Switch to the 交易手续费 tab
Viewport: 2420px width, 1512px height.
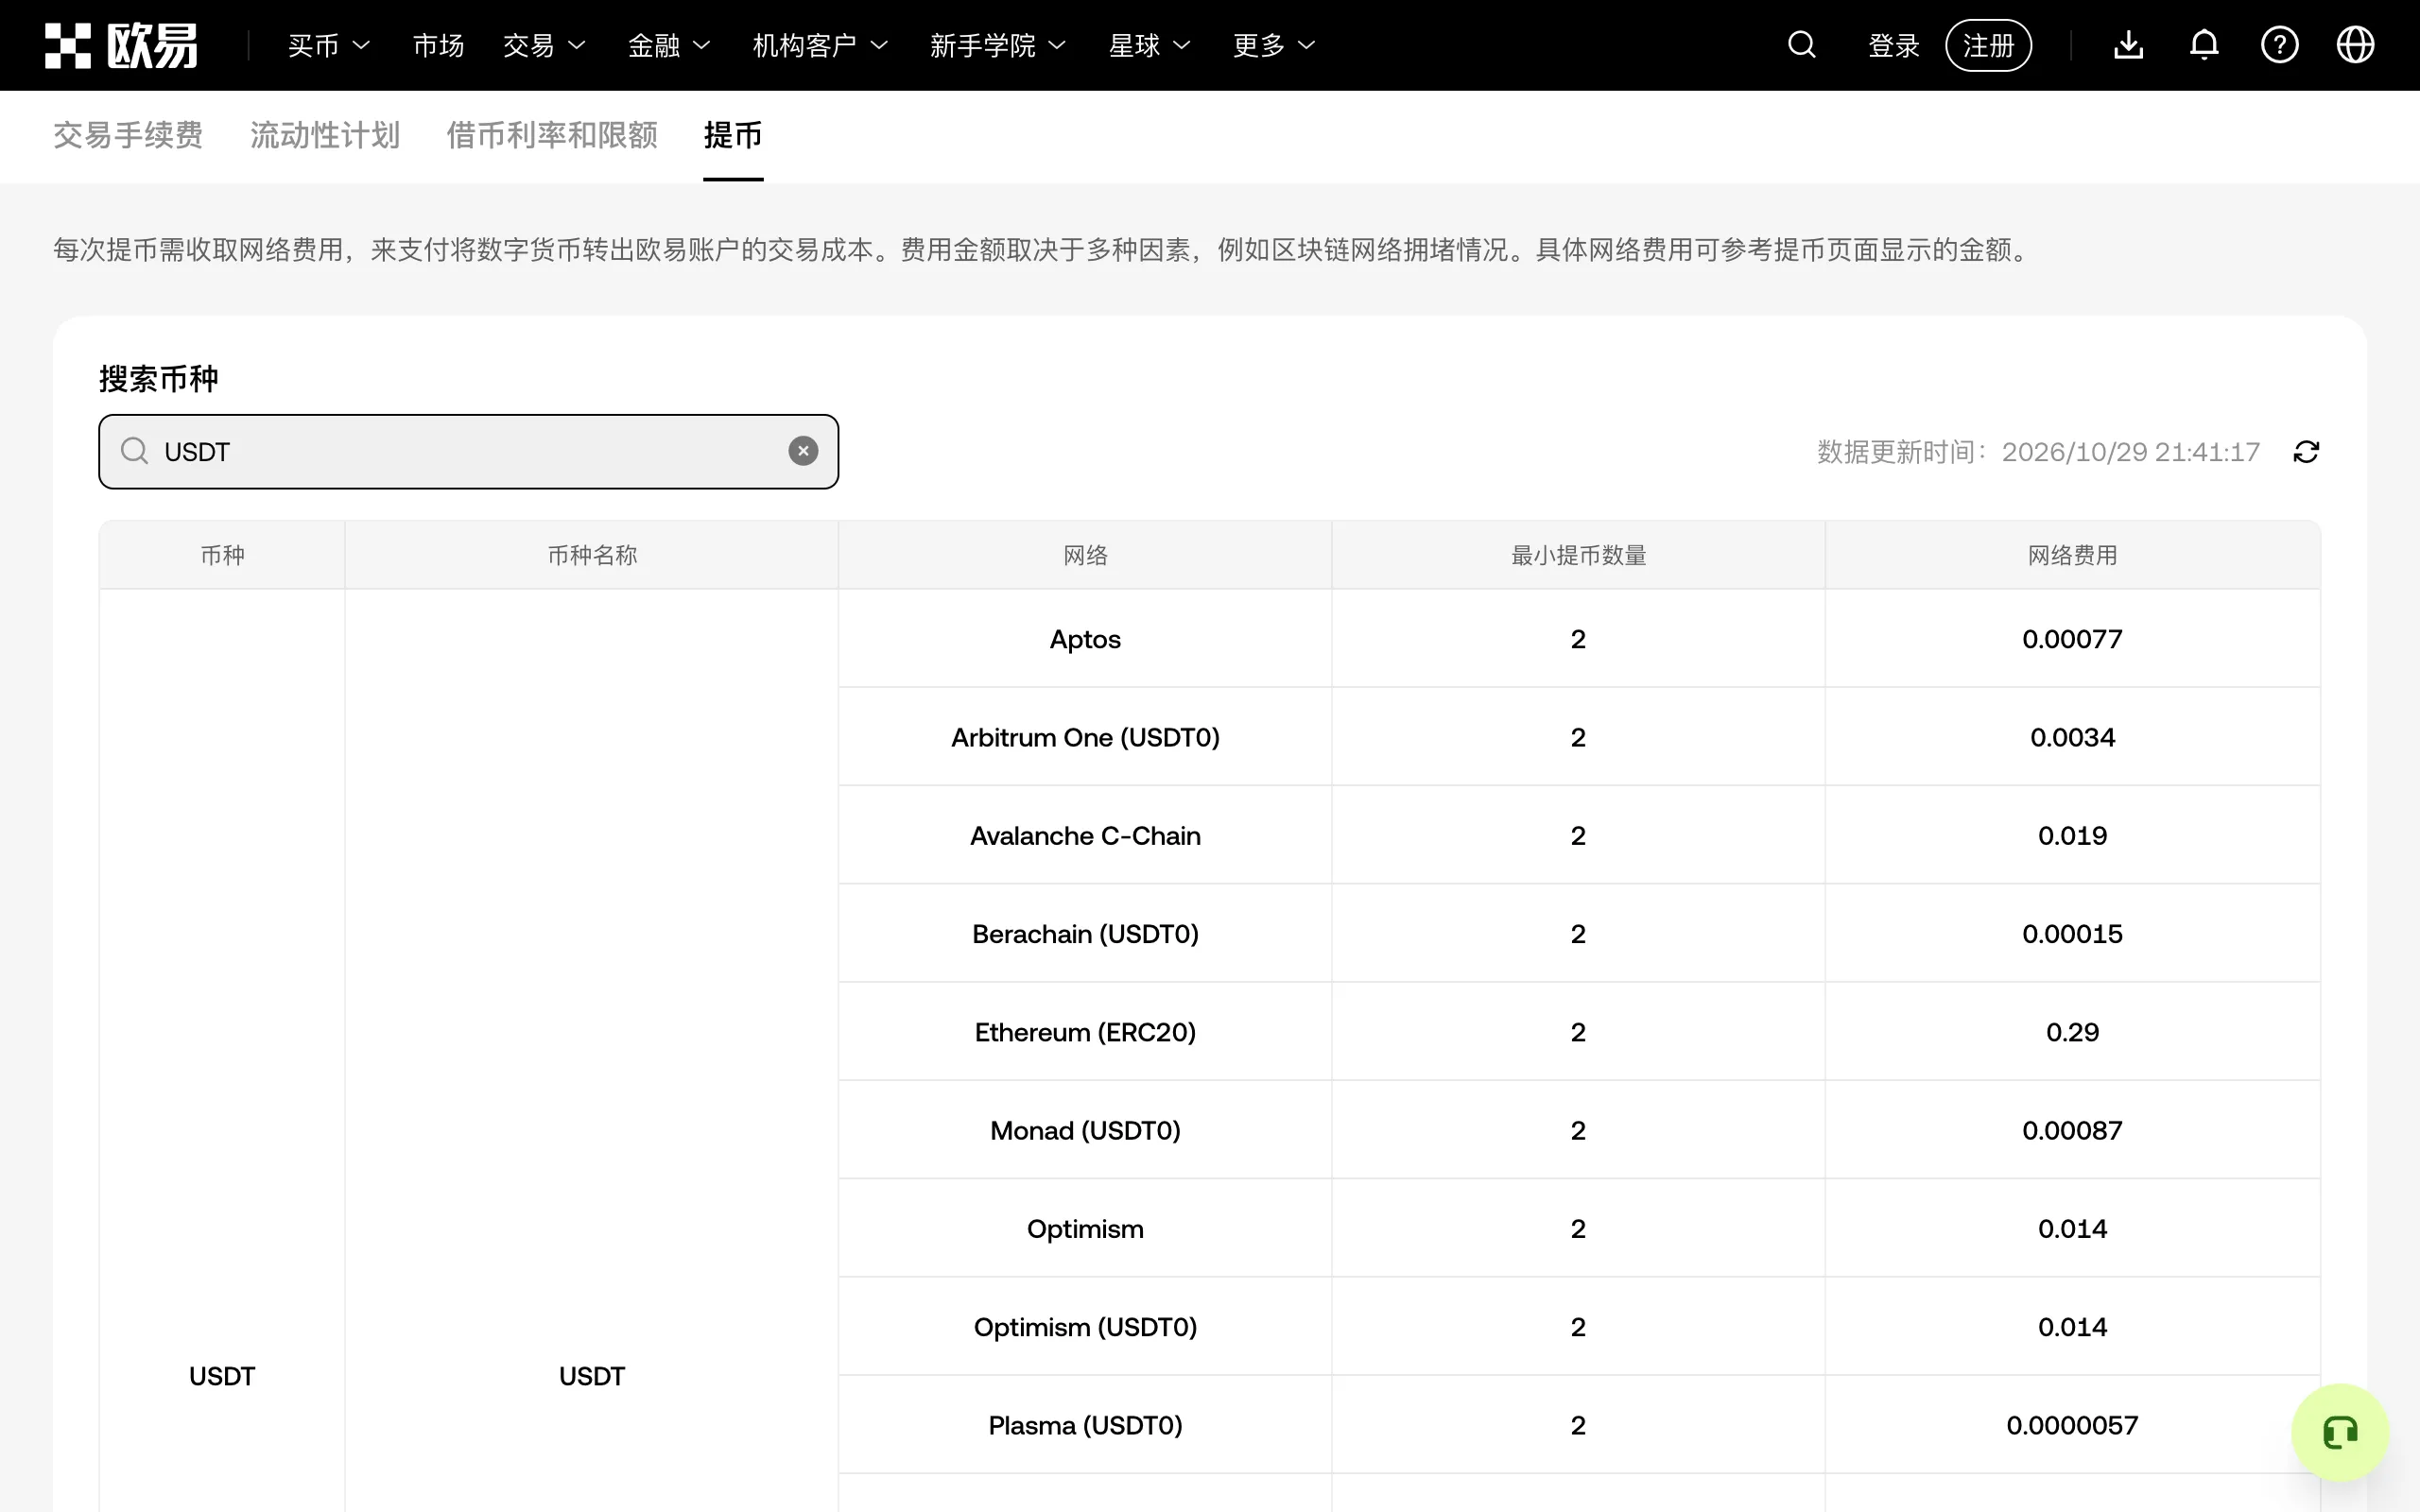(x=128, y=135)
